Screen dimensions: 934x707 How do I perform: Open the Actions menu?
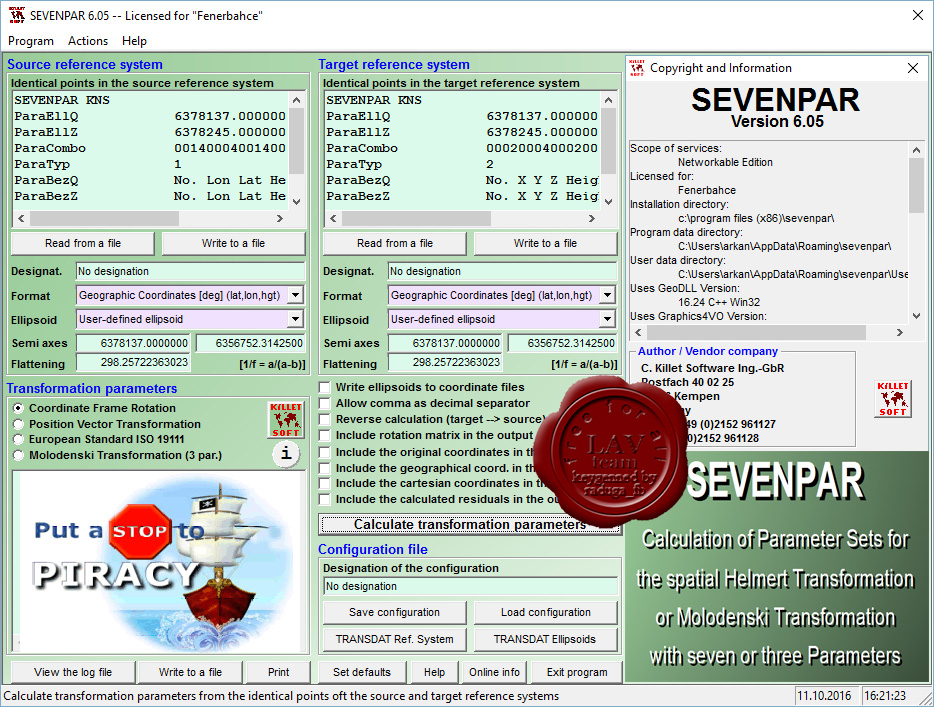pyautogui.click(x=88, y=41)
